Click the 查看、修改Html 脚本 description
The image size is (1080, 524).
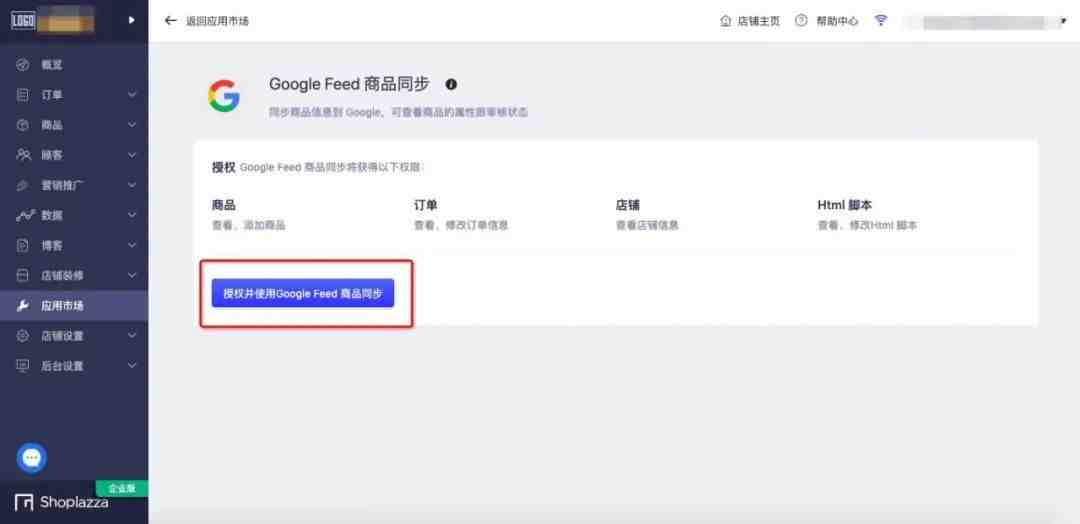[867, 225]
